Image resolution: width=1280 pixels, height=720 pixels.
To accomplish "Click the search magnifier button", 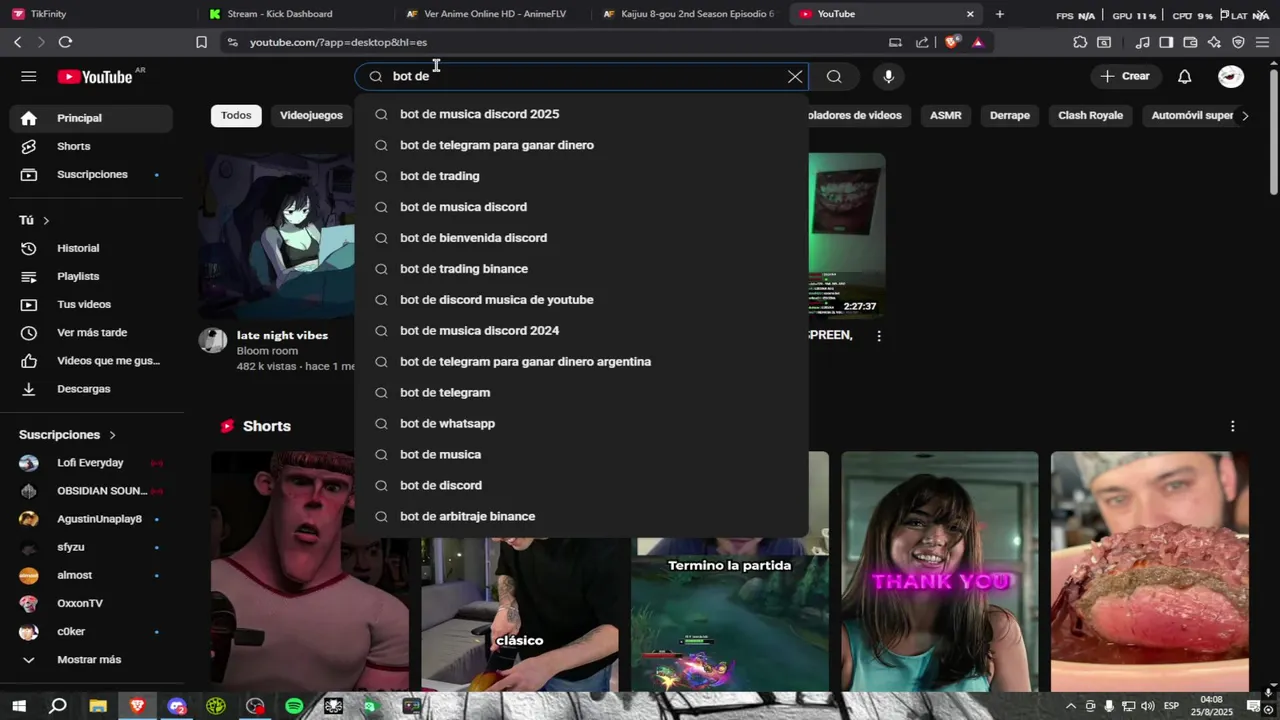I will pyautogui.click(x=834, y=76).
